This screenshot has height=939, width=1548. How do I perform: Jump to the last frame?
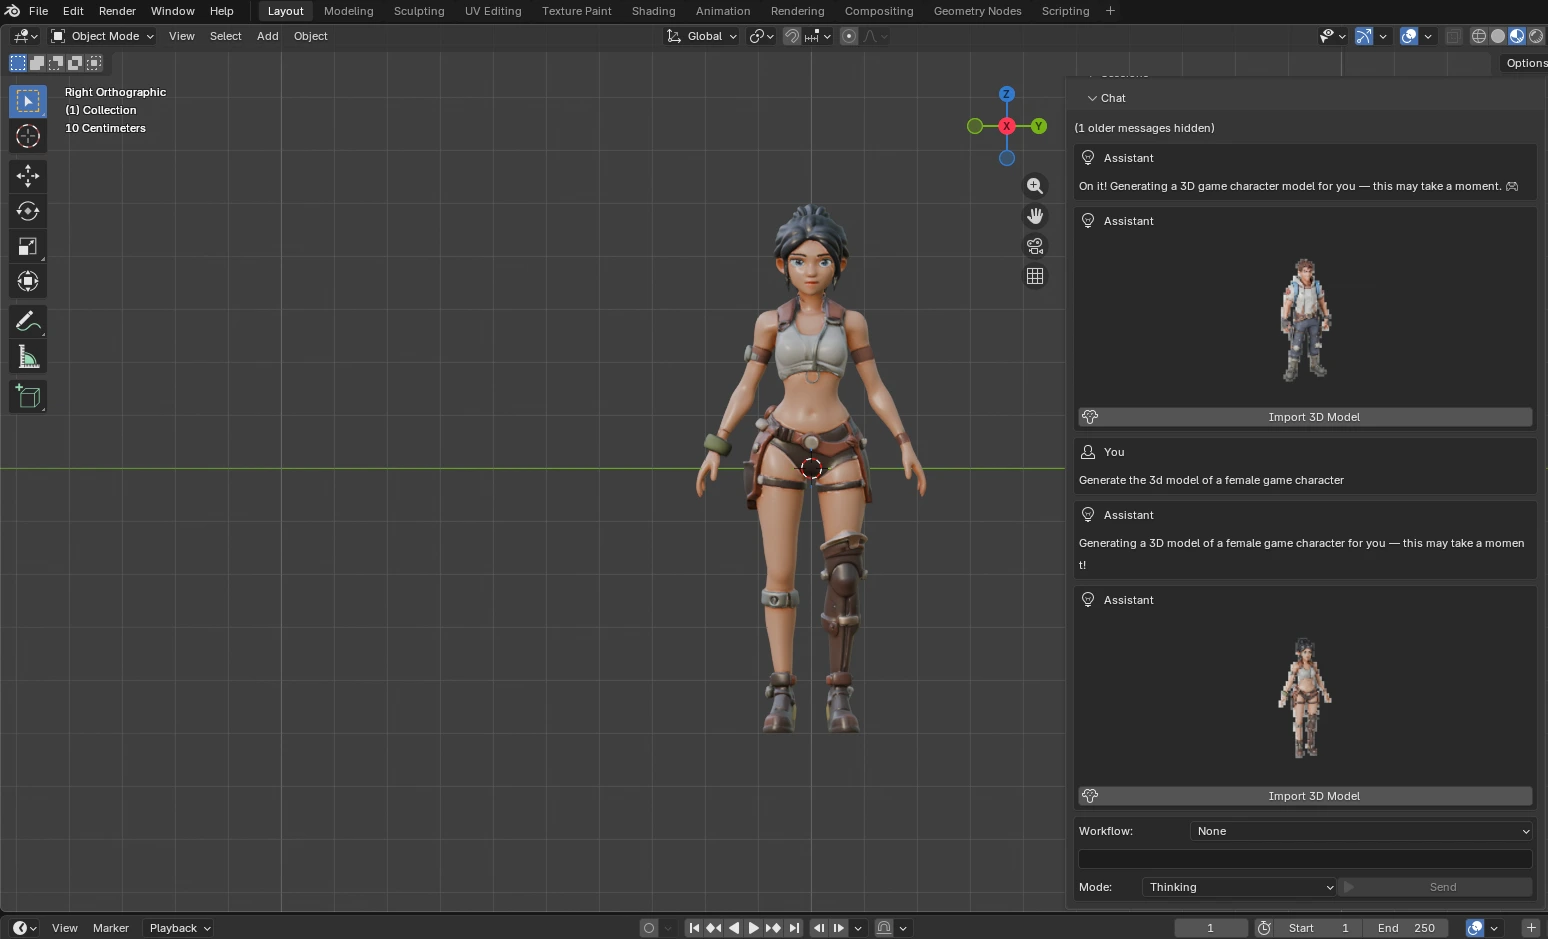[794, 928]
